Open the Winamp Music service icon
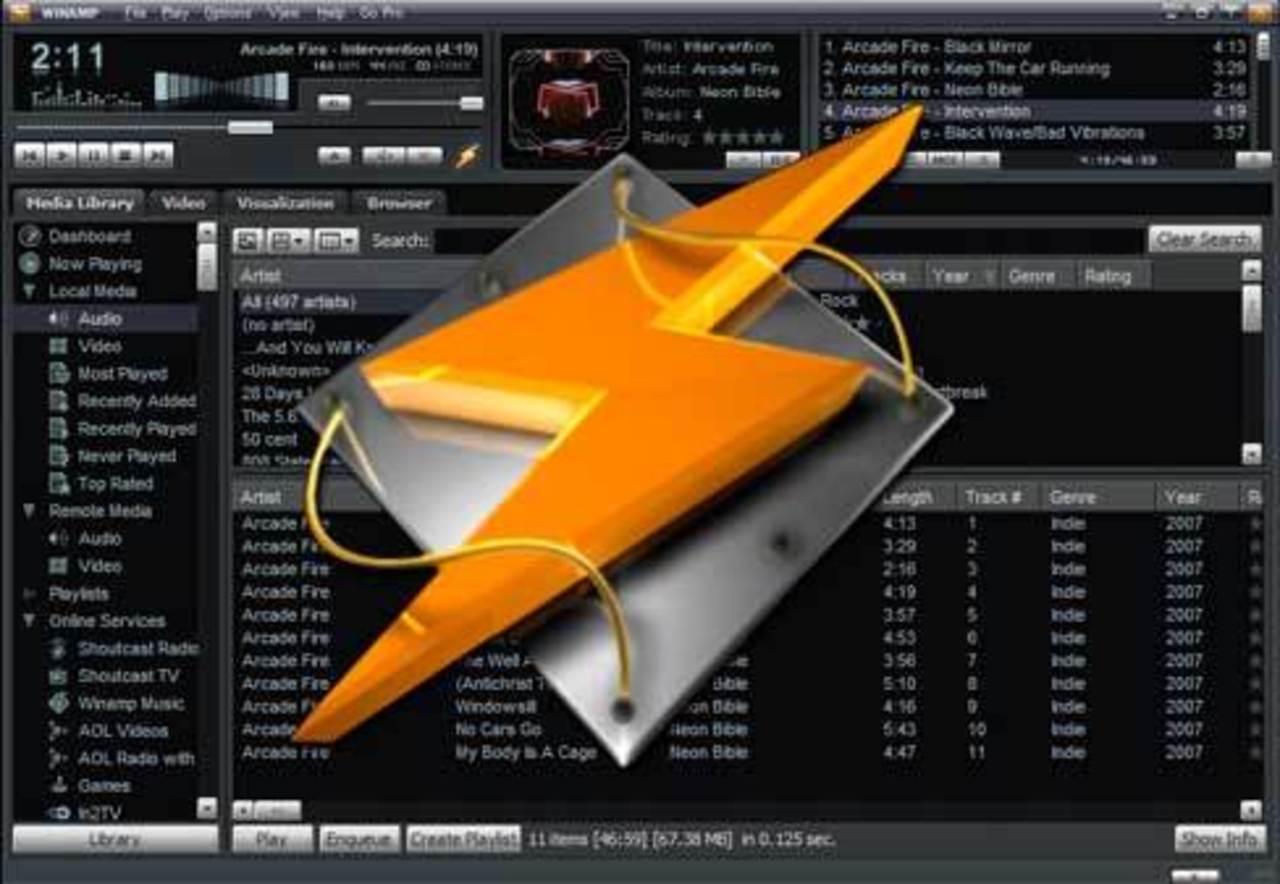Image resolution: width=1280 pixels, height=884 pixels. [59, 704]
